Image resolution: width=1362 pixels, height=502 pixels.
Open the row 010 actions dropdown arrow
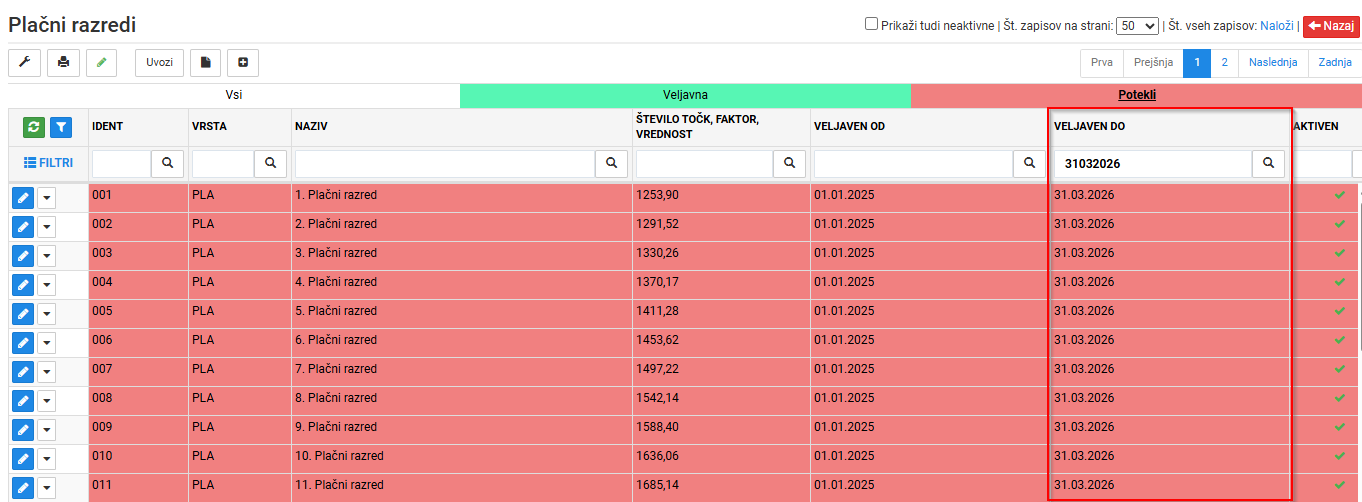(x=48, y=458)
